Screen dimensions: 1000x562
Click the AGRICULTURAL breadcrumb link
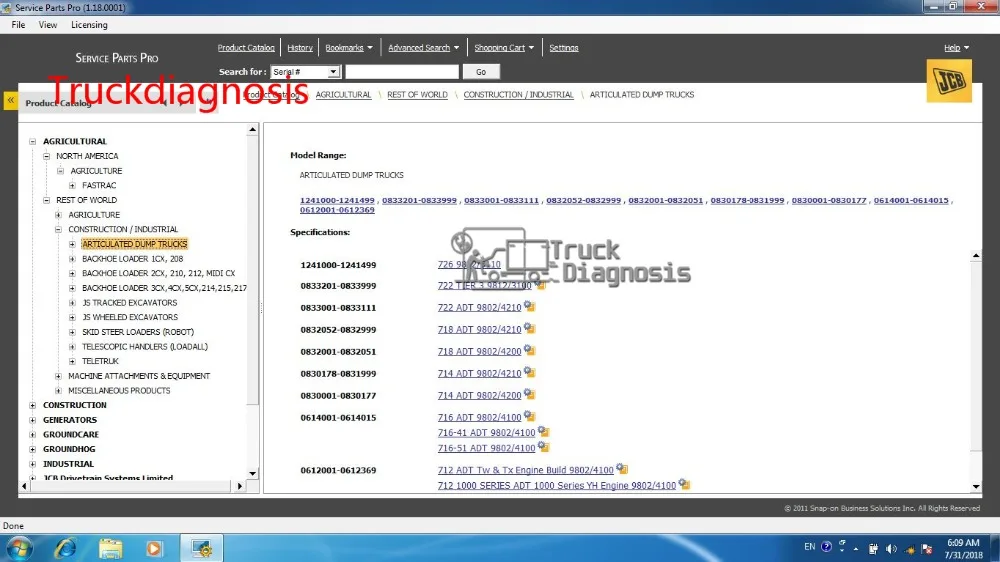343,94
